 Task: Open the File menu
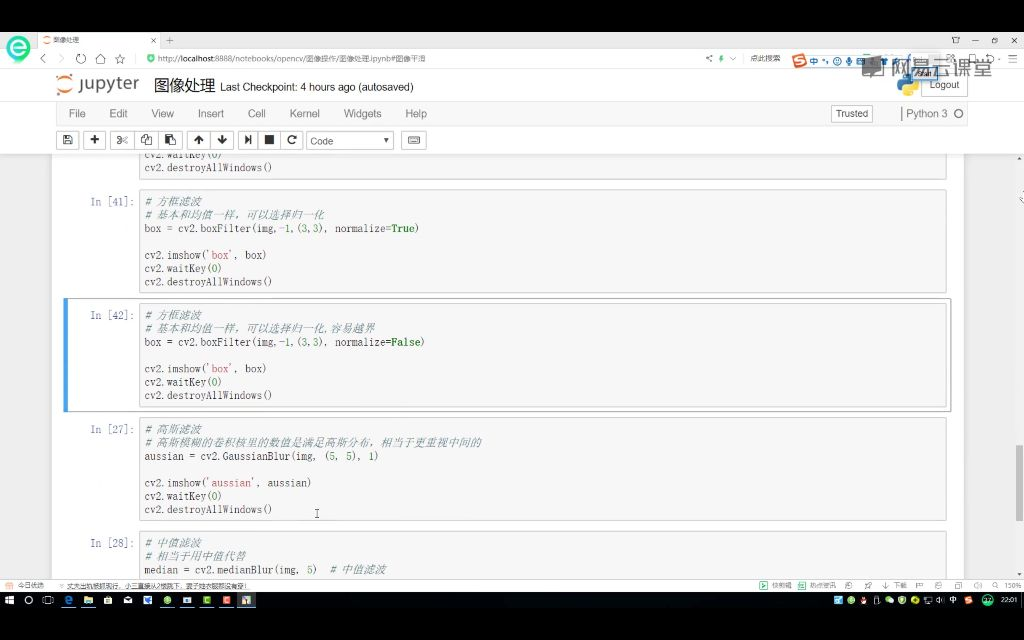click(77, 113)
